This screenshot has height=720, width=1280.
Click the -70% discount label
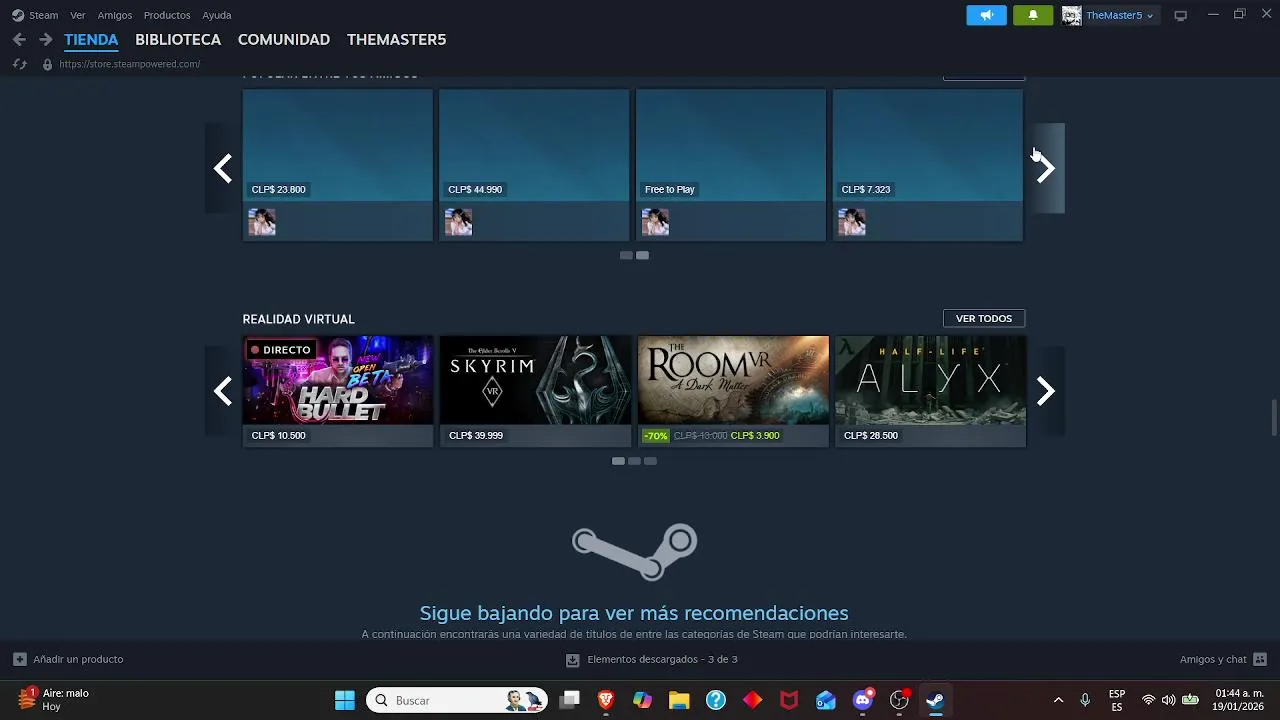(655, 436)
